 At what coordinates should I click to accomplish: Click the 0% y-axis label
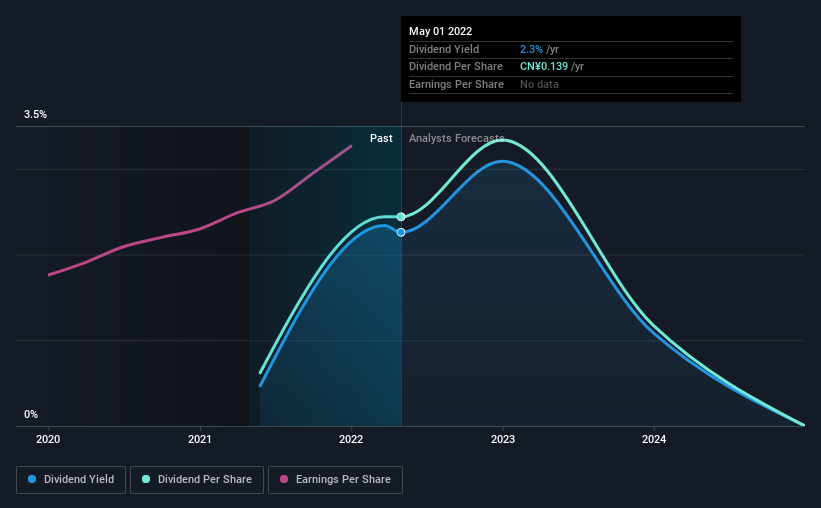tap(31, 415)
